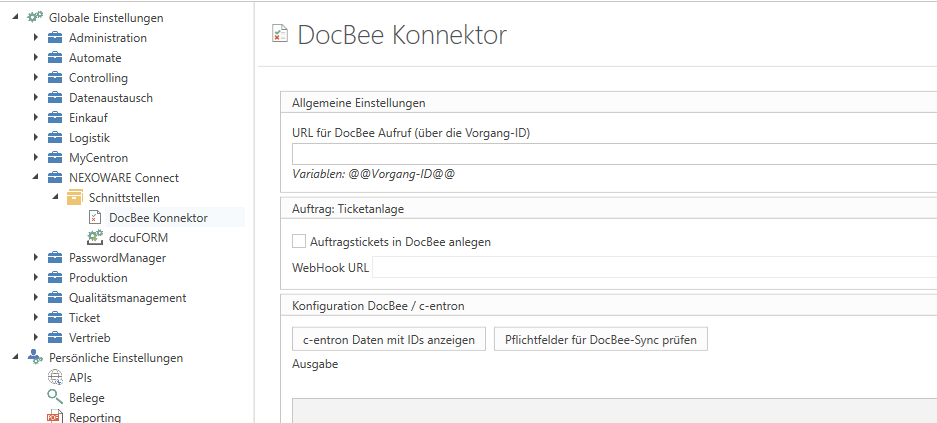
Task: Click the Globale Einstellungen gears icon
Action: tap(35, 18)
